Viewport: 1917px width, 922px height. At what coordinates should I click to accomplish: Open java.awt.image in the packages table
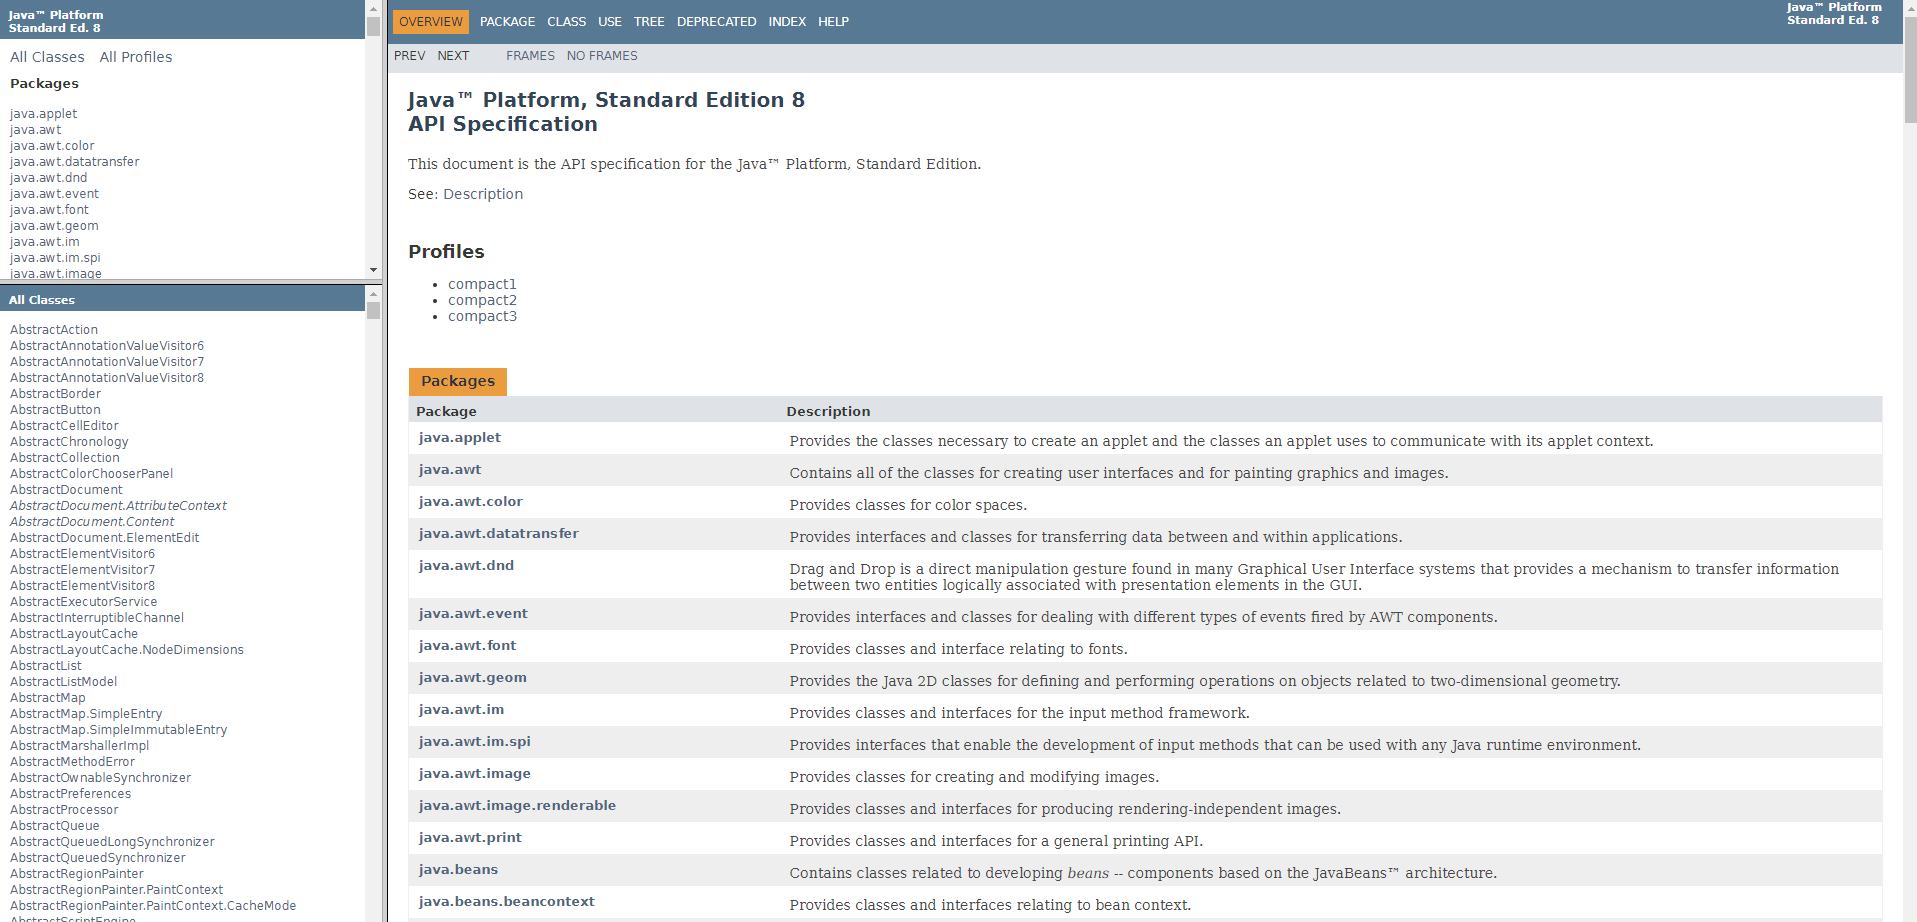point(475,774)
